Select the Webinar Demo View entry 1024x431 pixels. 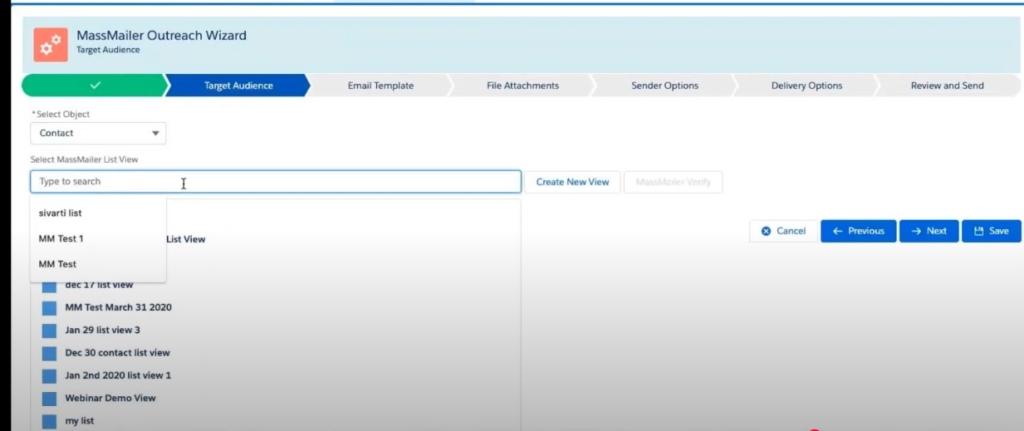(110, 398)
